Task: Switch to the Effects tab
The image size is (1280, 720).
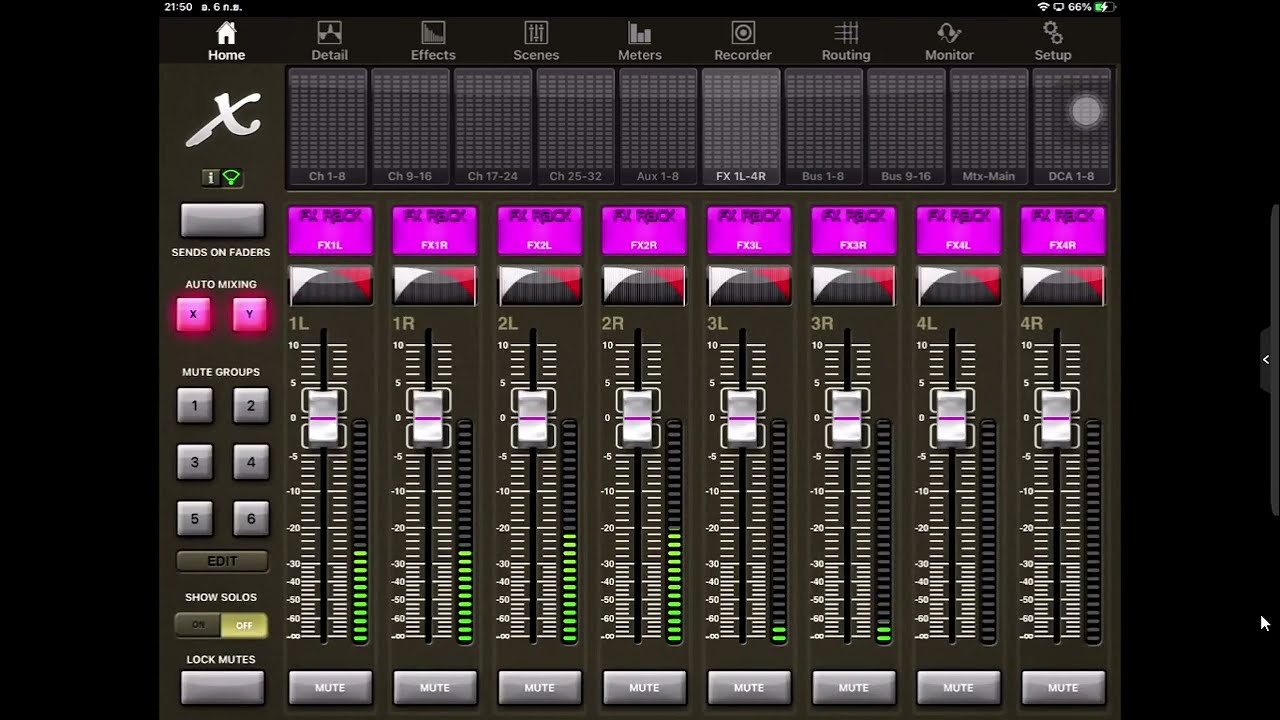Action: pos(433,42)
